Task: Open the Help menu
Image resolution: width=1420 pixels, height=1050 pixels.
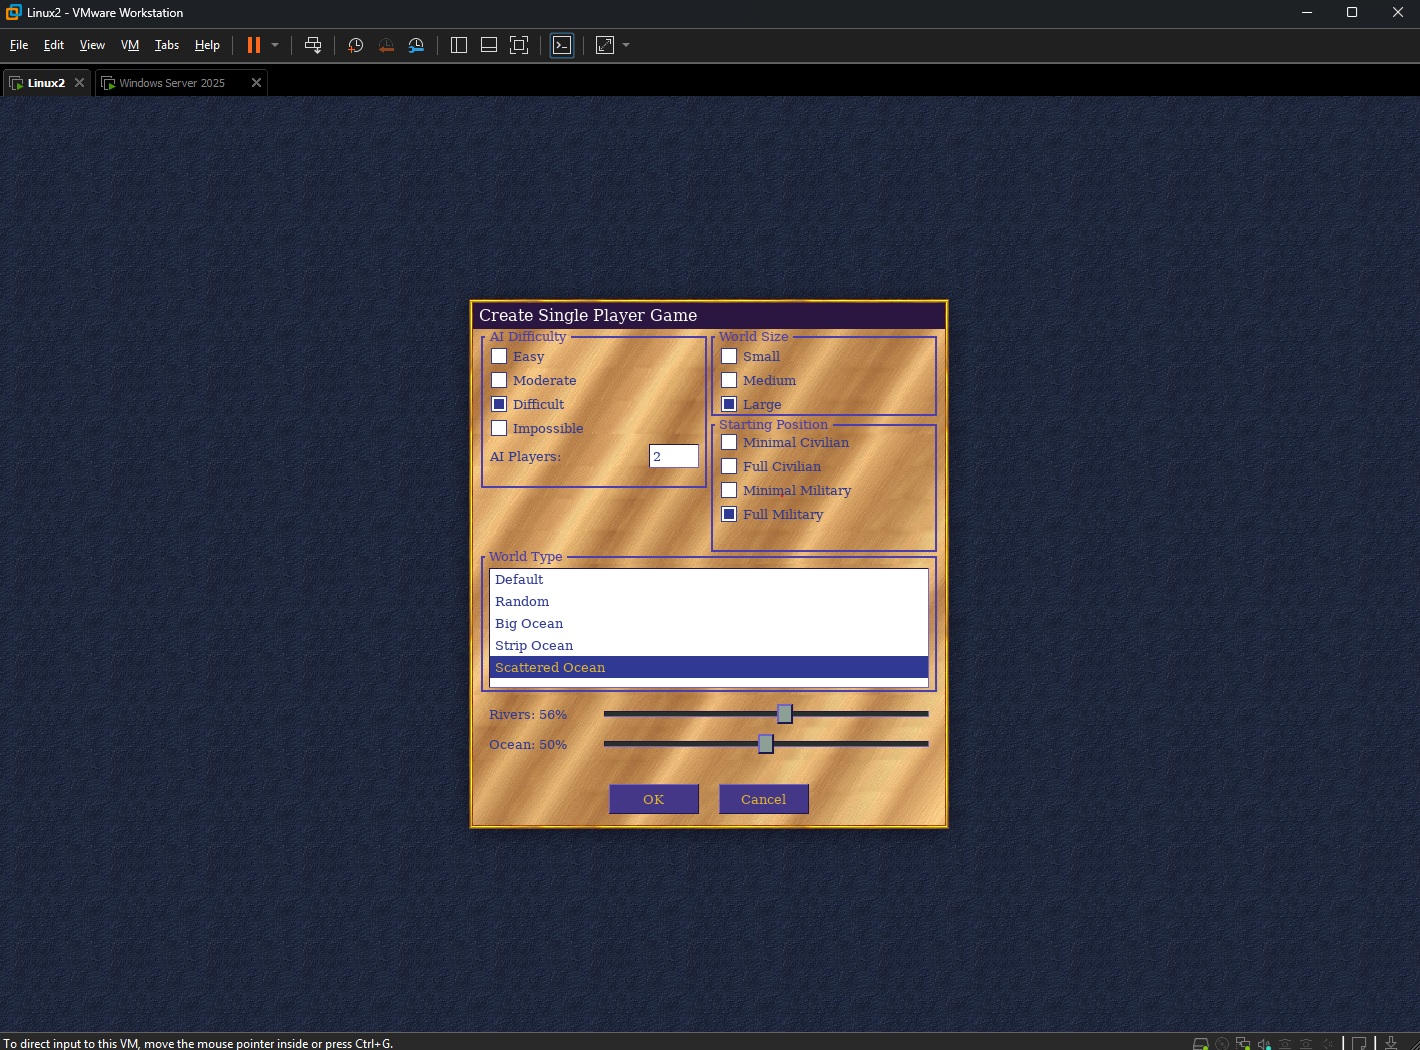Action: tap(207, 45)
